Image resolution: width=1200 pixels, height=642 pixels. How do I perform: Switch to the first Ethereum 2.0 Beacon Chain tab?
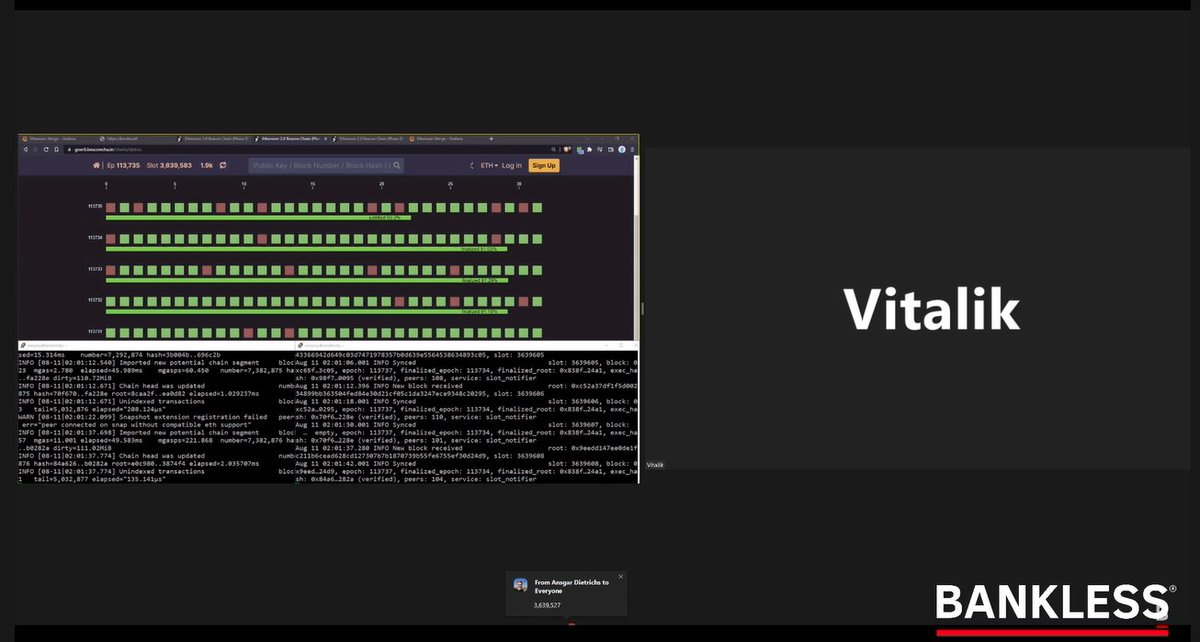pos(213,138)
